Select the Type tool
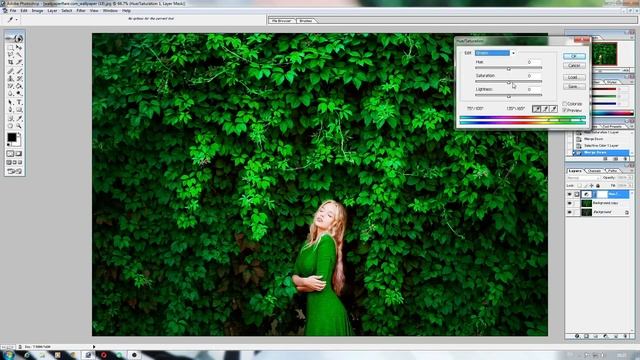 click(x=19, y=102)
